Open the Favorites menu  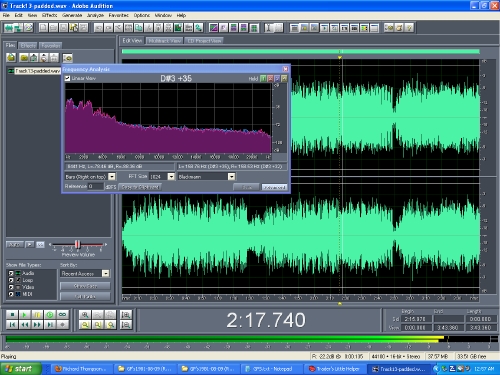click(x=119, y=15)
